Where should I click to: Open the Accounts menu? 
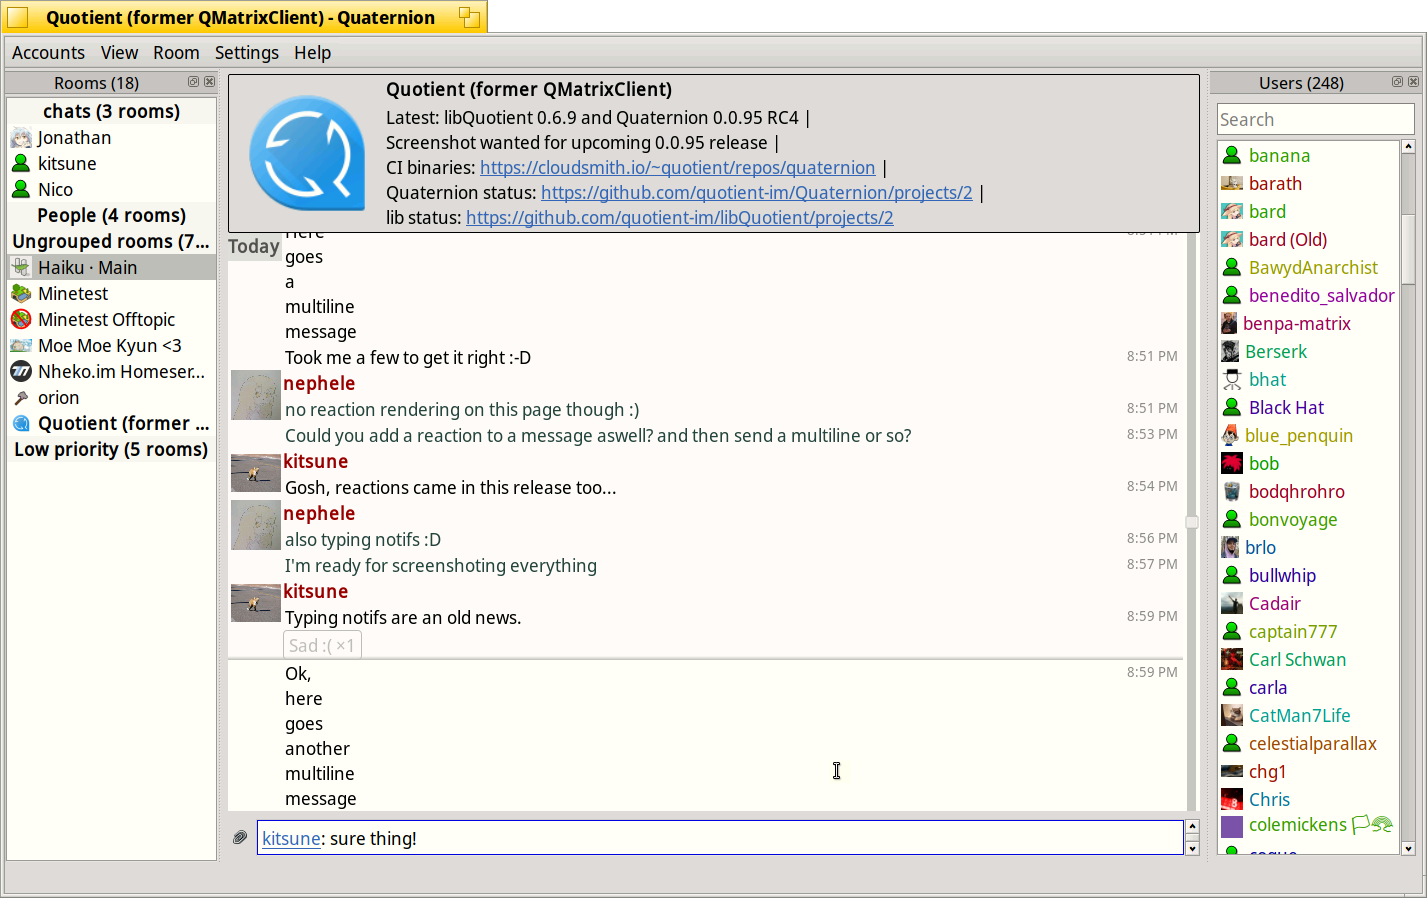click(48, 53)
